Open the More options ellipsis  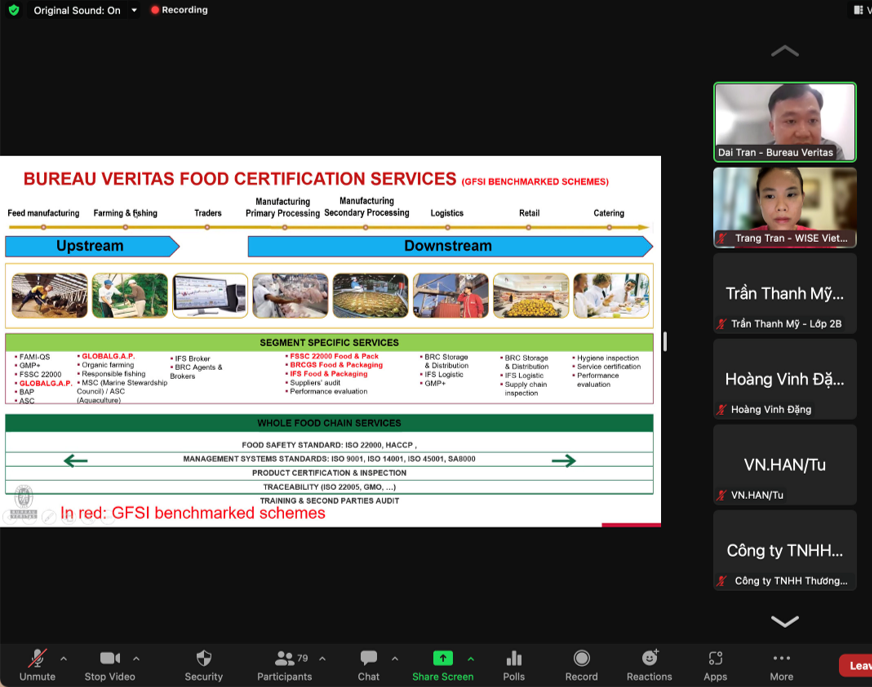(x=780, y=658)
